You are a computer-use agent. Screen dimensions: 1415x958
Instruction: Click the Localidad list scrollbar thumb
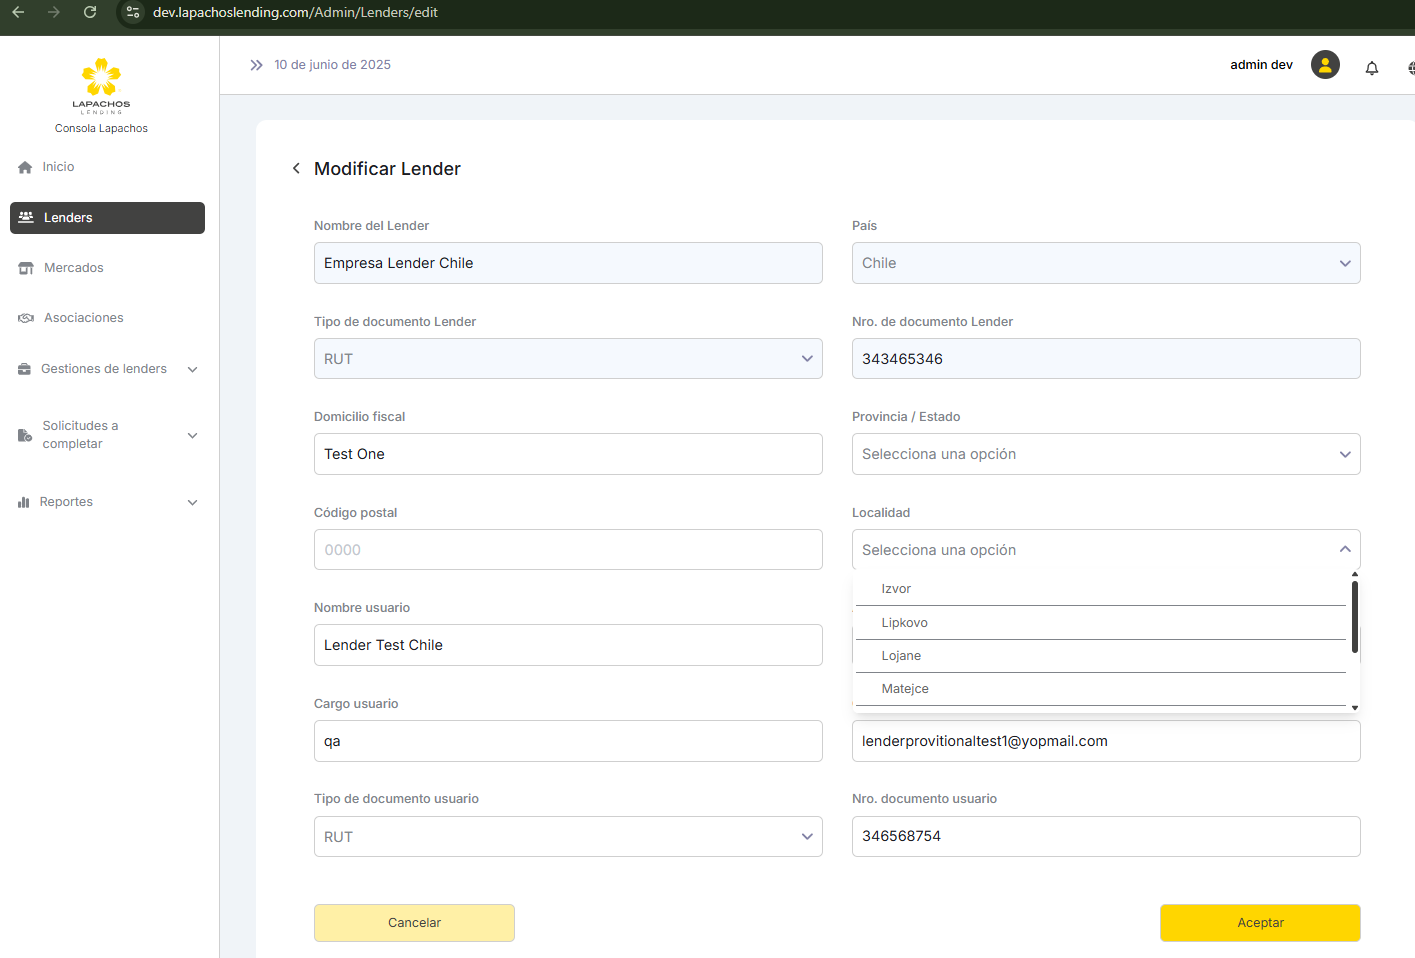(x=1354, y=616)
